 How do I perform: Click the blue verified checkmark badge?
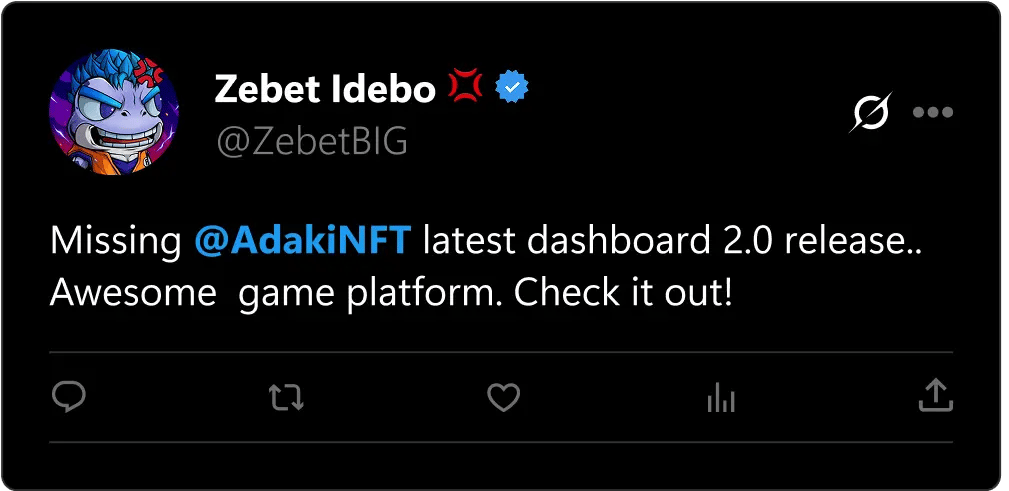pyautogui.click(x=512, y=88)
